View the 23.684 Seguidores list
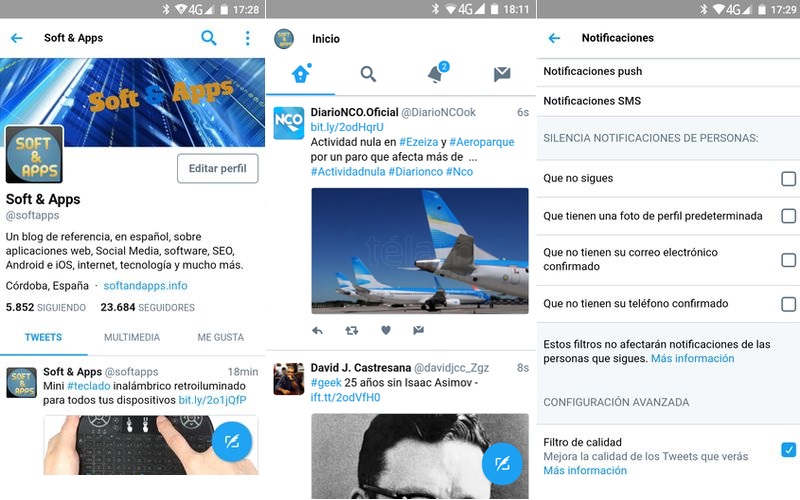Viewport: 800px width, 500px height. pyautogui.click(x=148, y=307)
